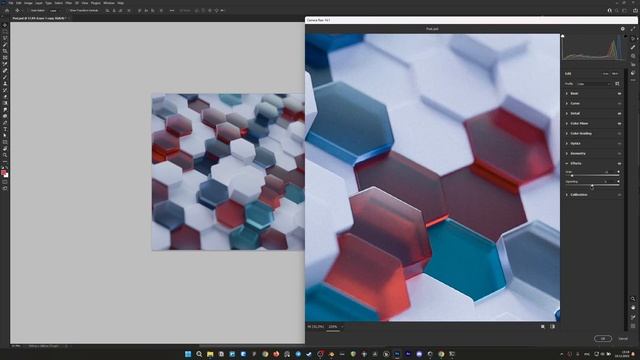Change screen mode from Photoshop toolbar bottom

point(5,189)
